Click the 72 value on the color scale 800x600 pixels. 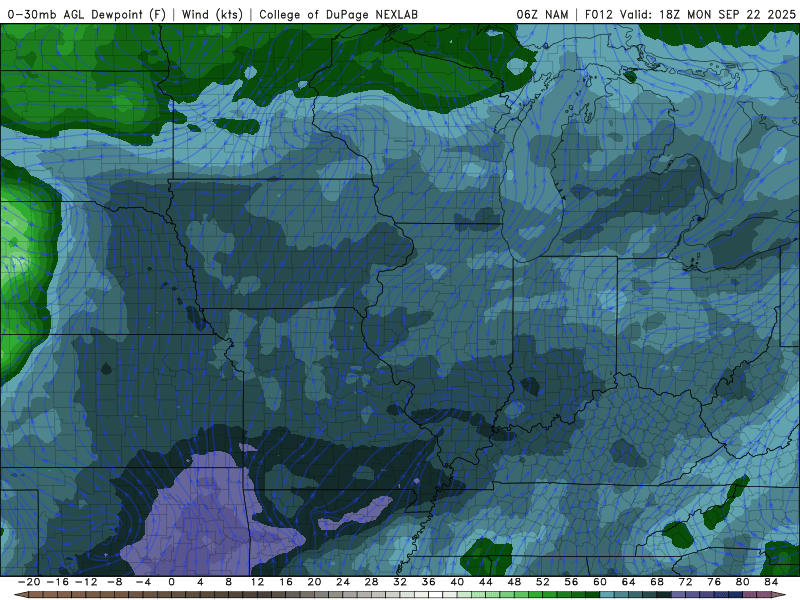[x=686, y=582]
